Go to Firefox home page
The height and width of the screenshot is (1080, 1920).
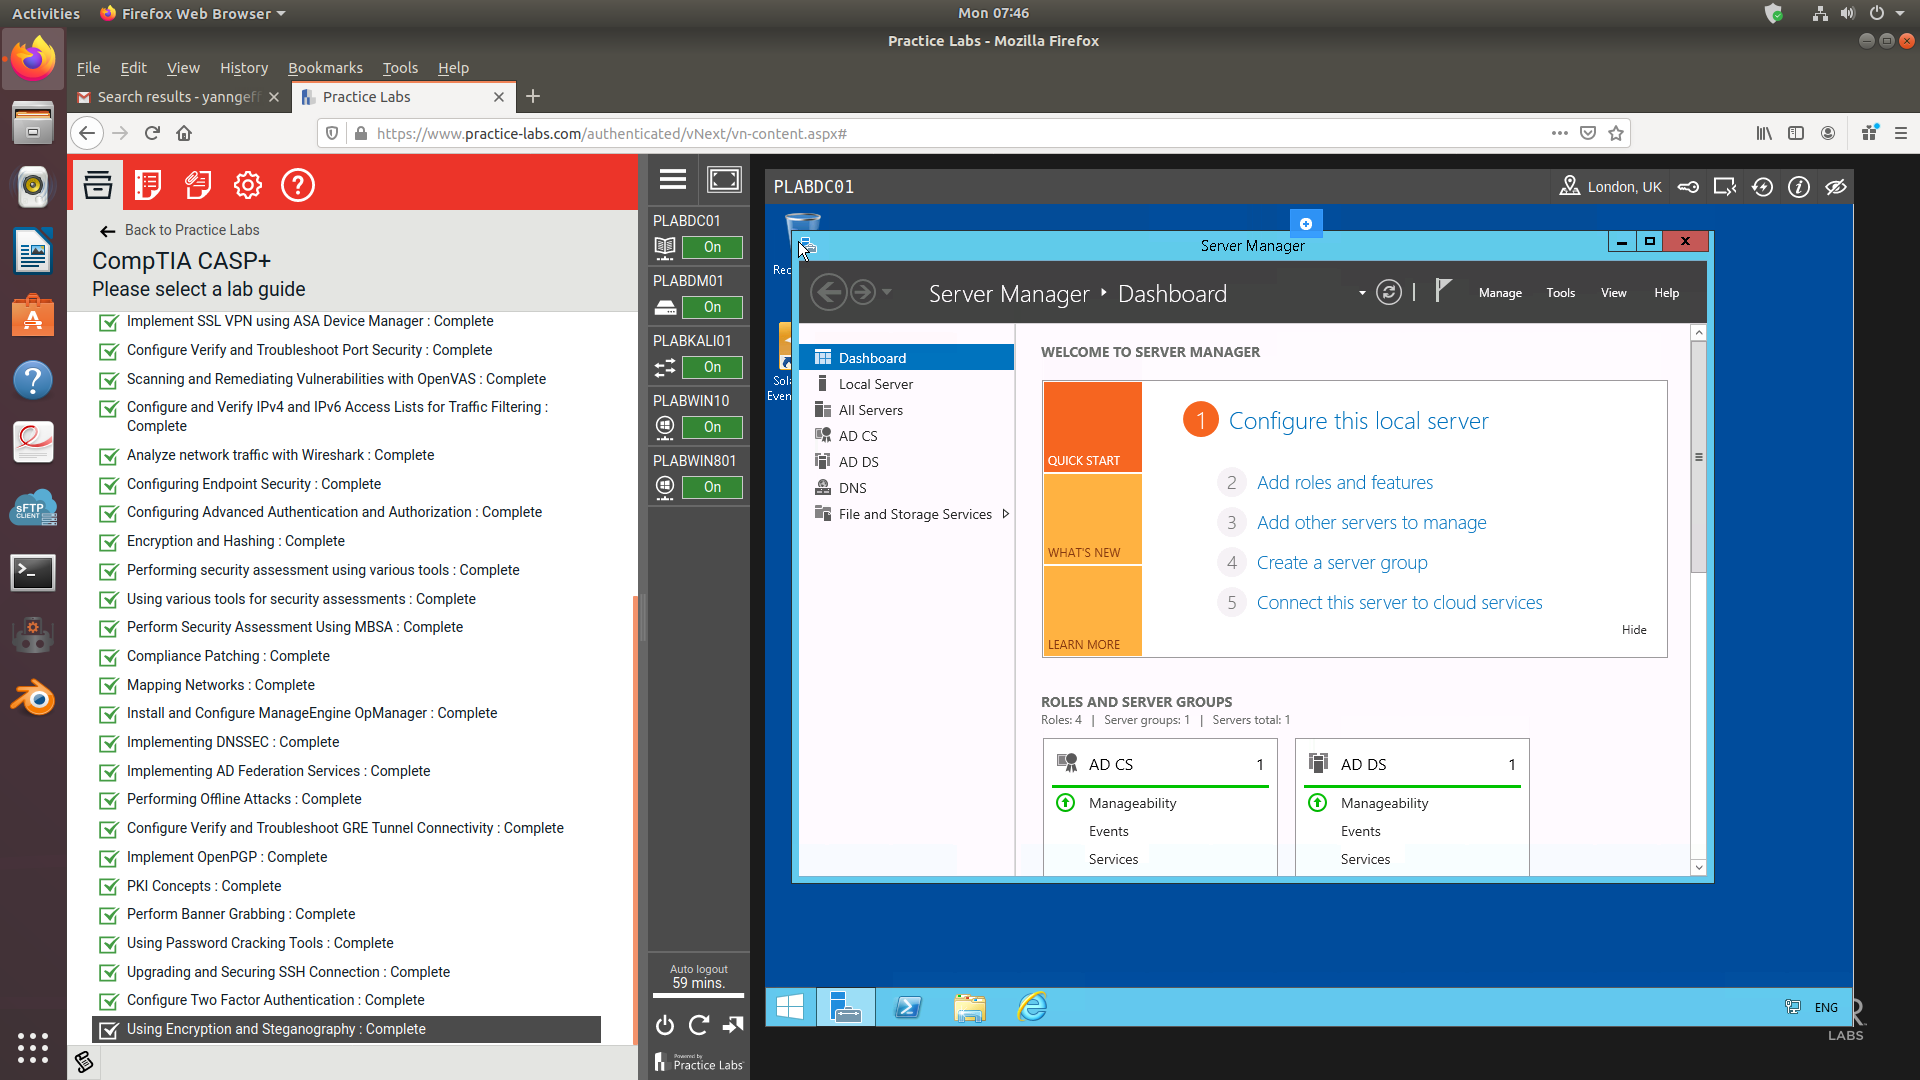[184, 133]
